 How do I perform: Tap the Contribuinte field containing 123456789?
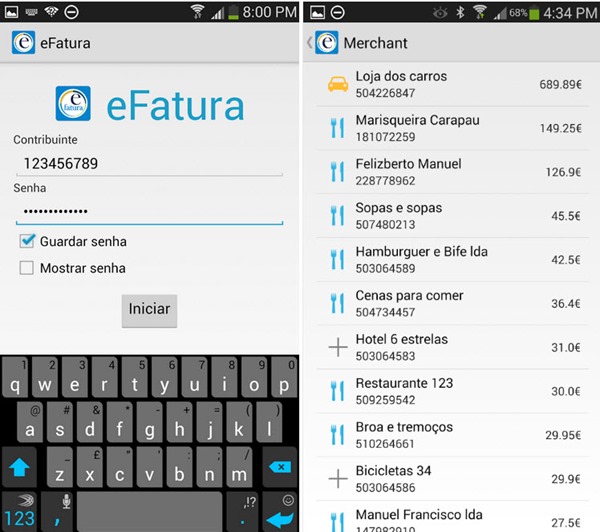pos(149,164)
